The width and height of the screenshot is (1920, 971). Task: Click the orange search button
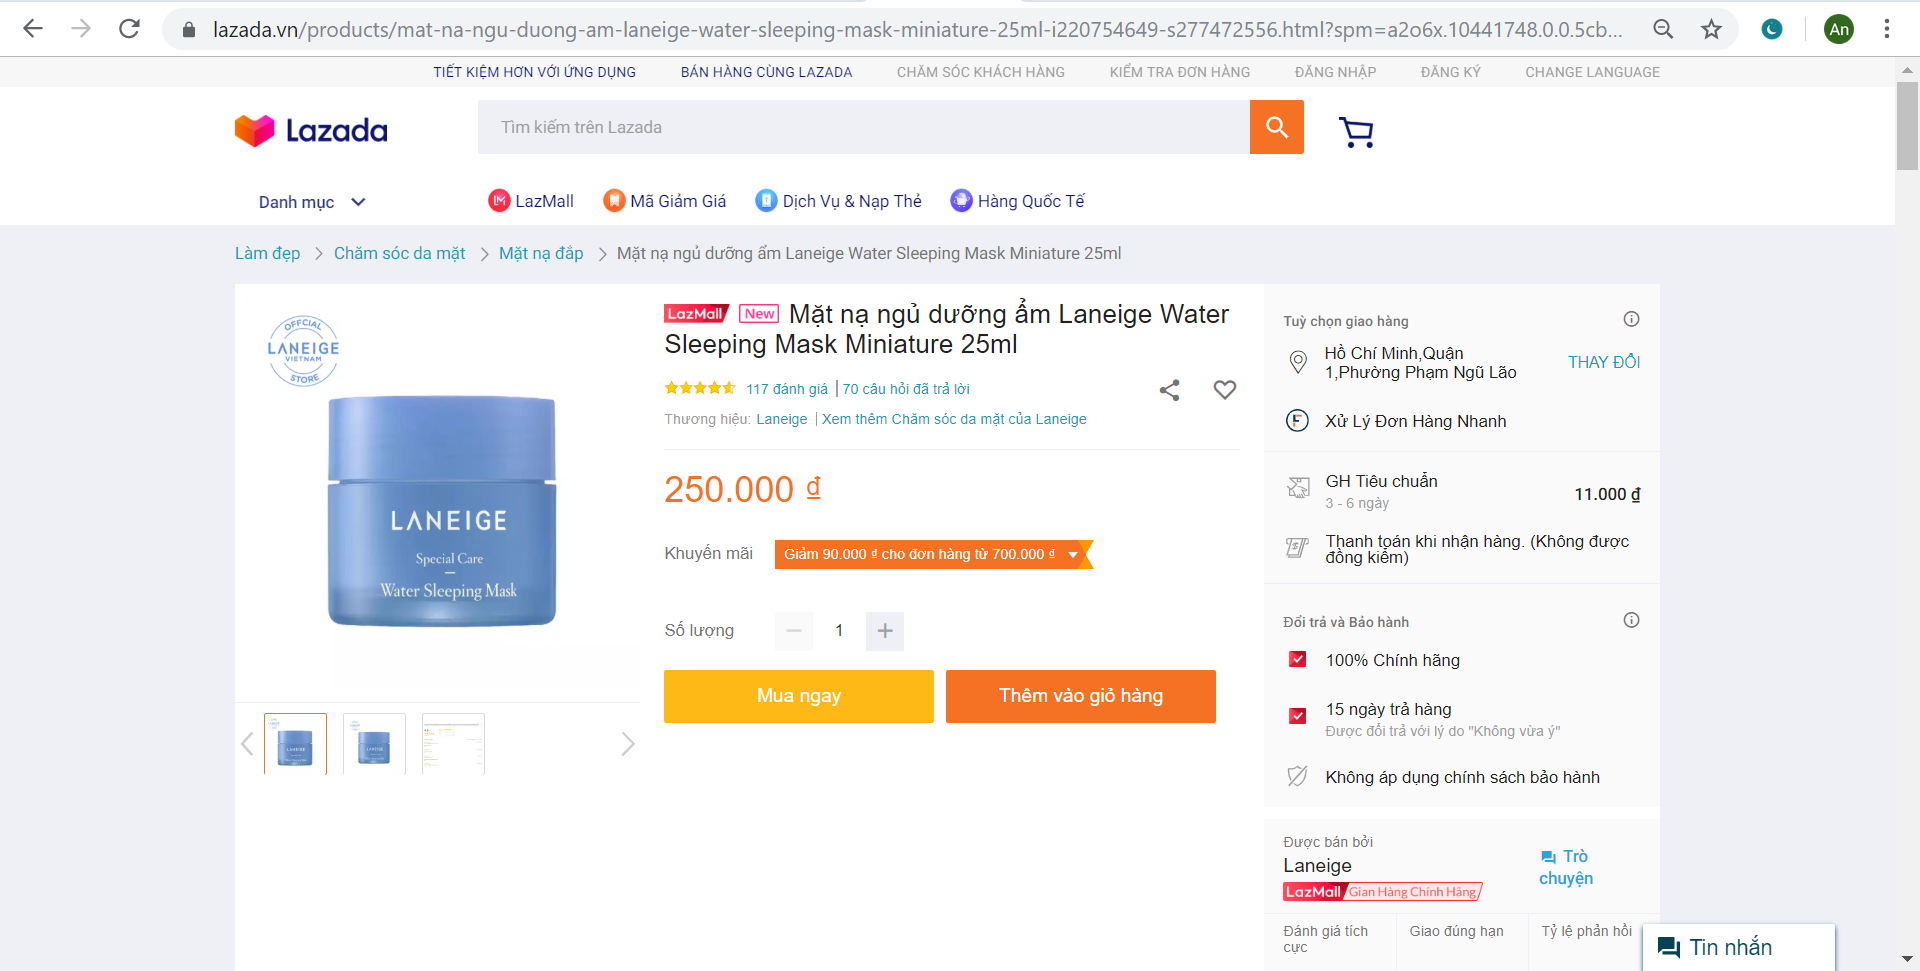(1277, 127)
